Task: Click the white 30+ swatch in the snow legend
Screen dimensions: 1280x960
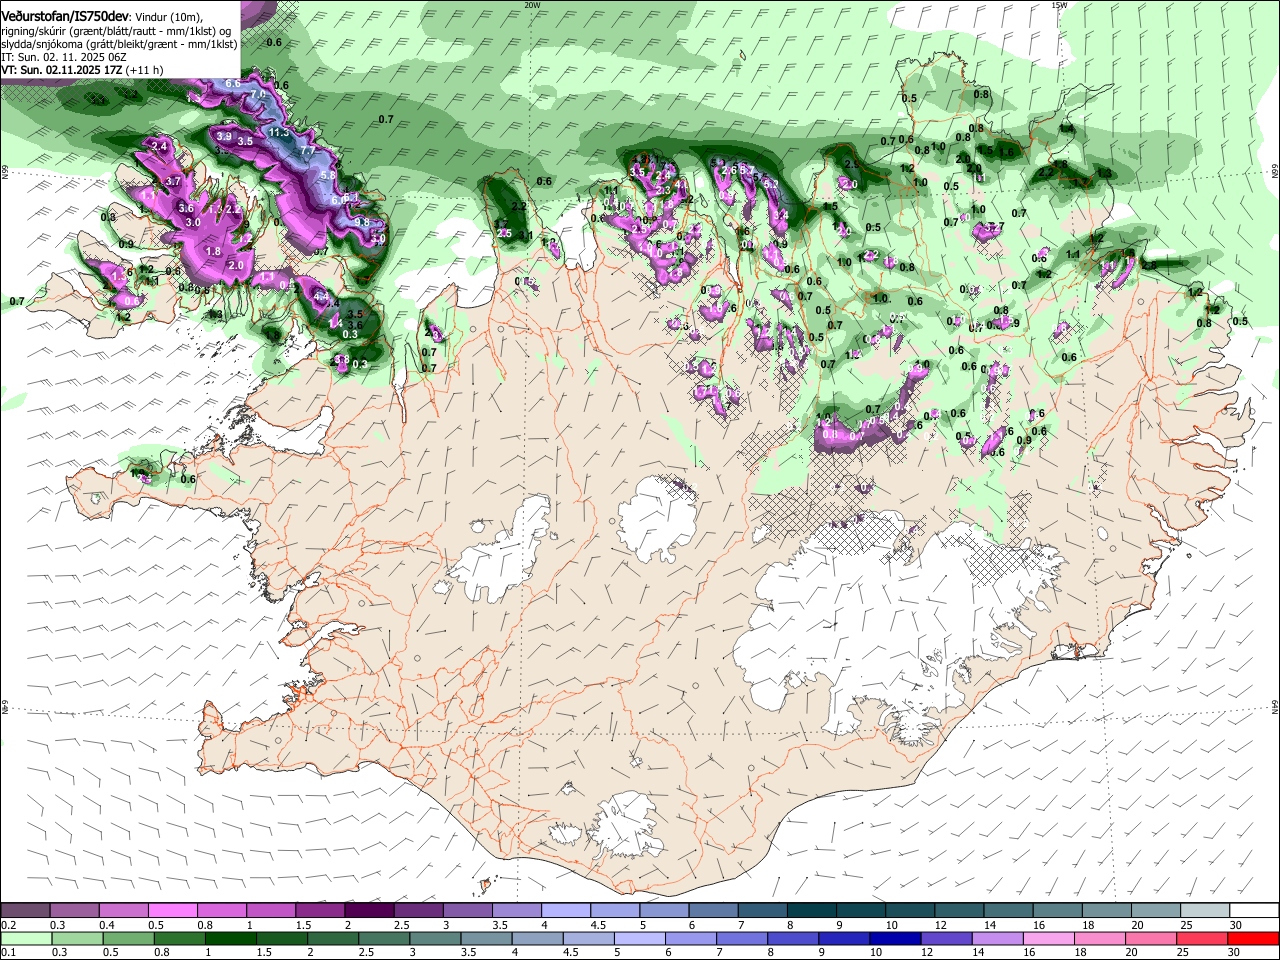Action: pos(1252,911)
